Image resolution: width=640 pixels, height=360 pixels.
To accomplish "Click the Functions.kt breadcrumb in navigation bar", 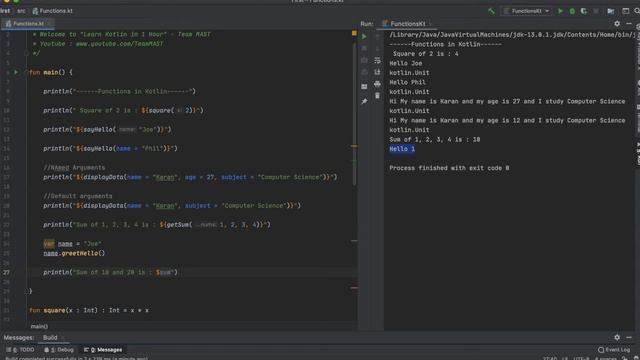I will (x=53, y=11).
